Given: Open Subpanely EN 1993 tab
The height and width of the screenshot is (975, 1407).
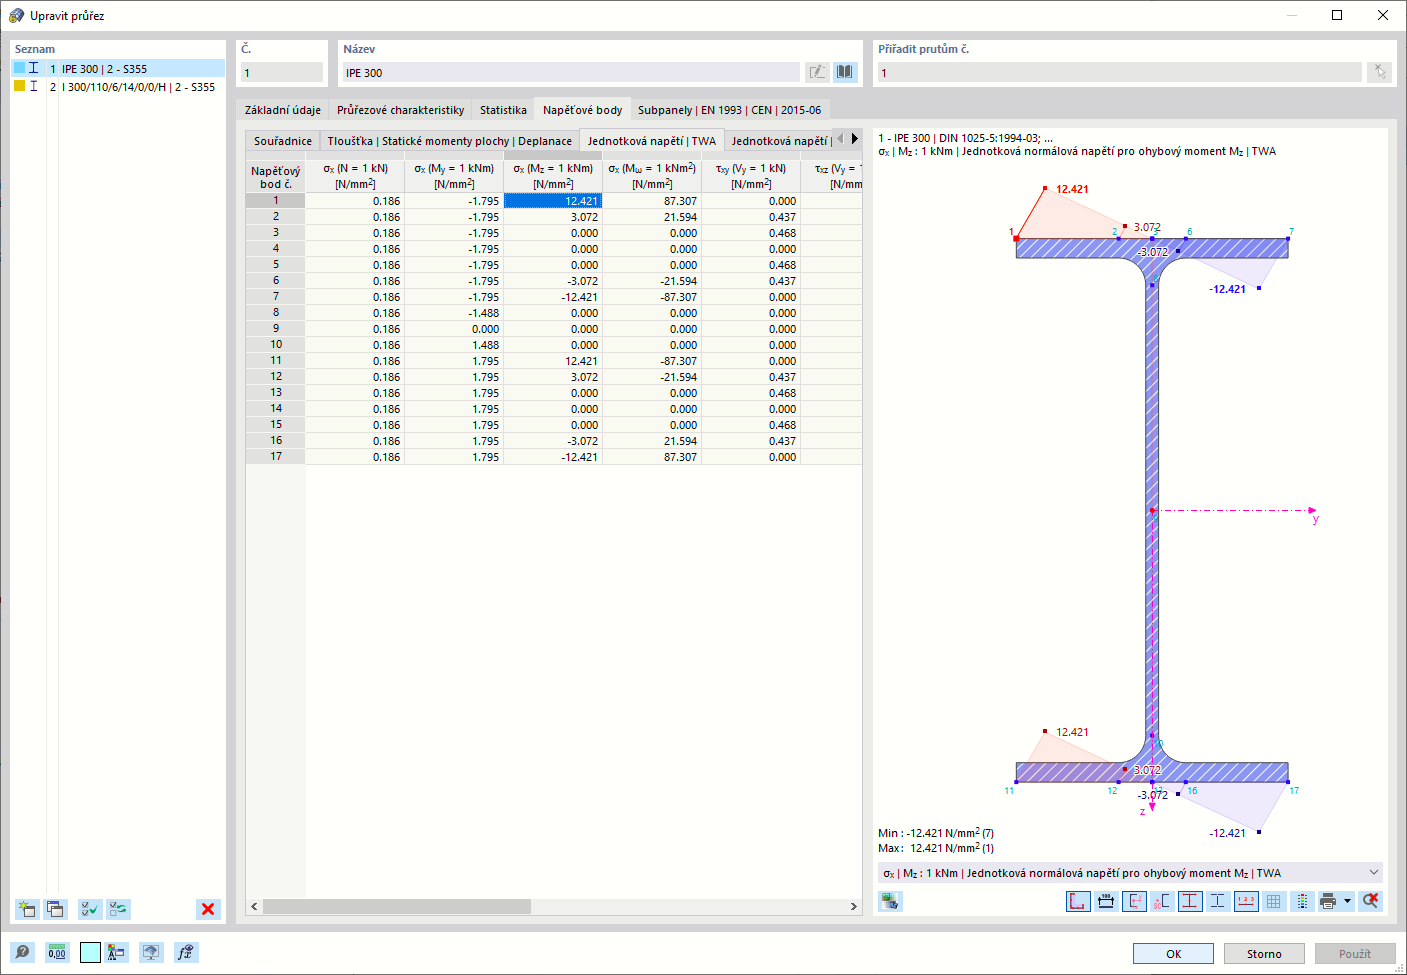Looking at the screenshot, I should [x=729, y=110].
